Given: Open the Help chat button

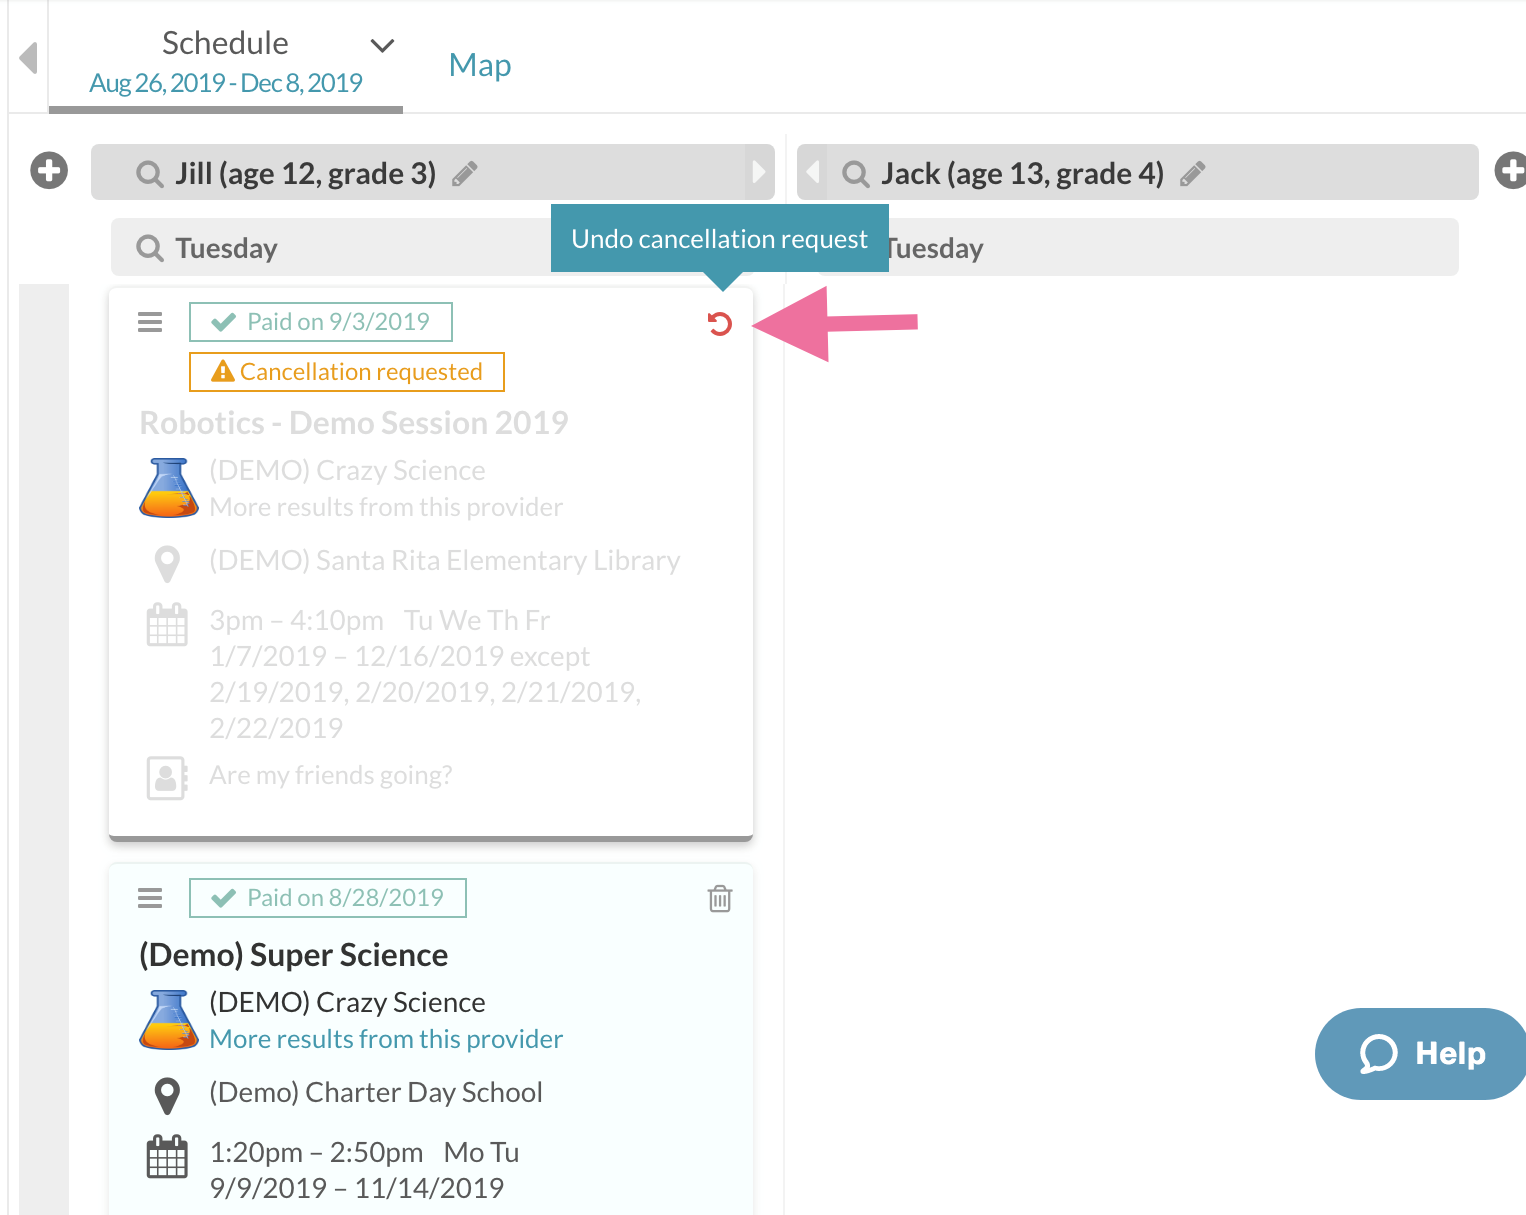Looking at the screenshot, I should [1422, 1054].
